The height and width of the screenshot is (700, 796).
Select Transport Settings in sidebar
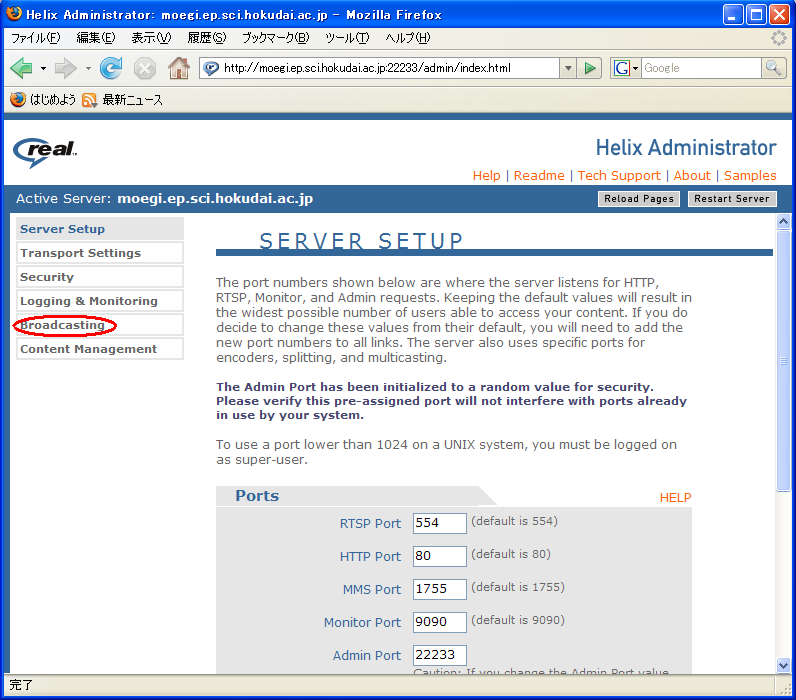[100, 253]
